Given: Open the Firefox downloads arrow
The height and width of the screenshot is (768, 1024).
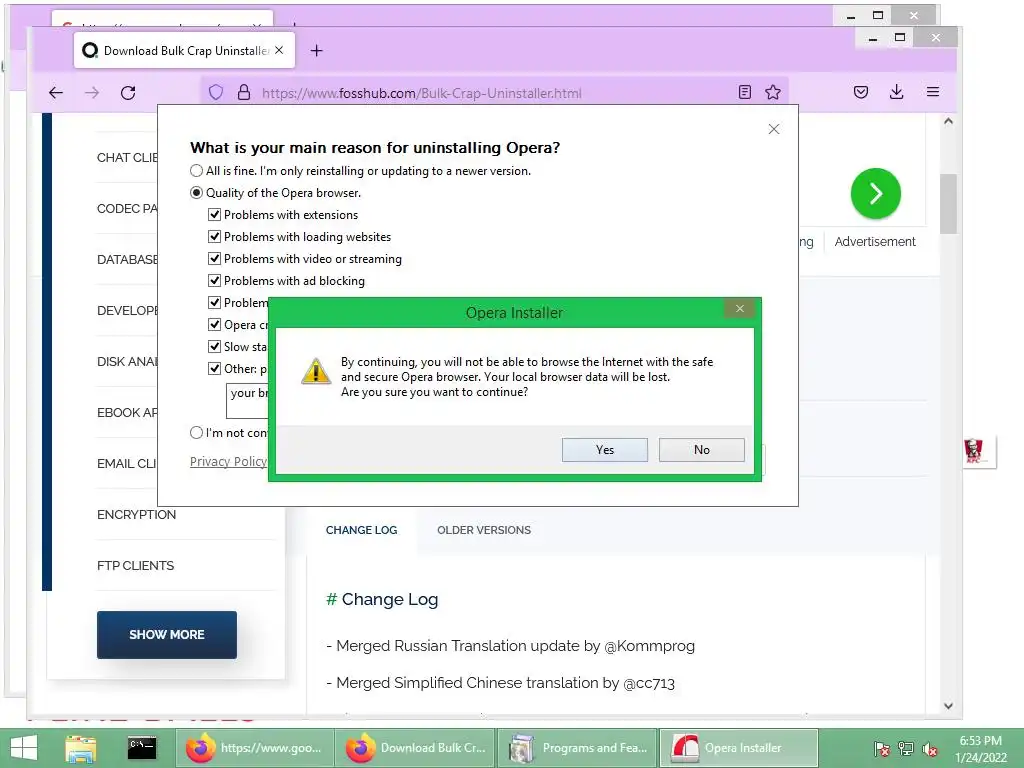Looking at the screenshot, I should coord(897,92).
